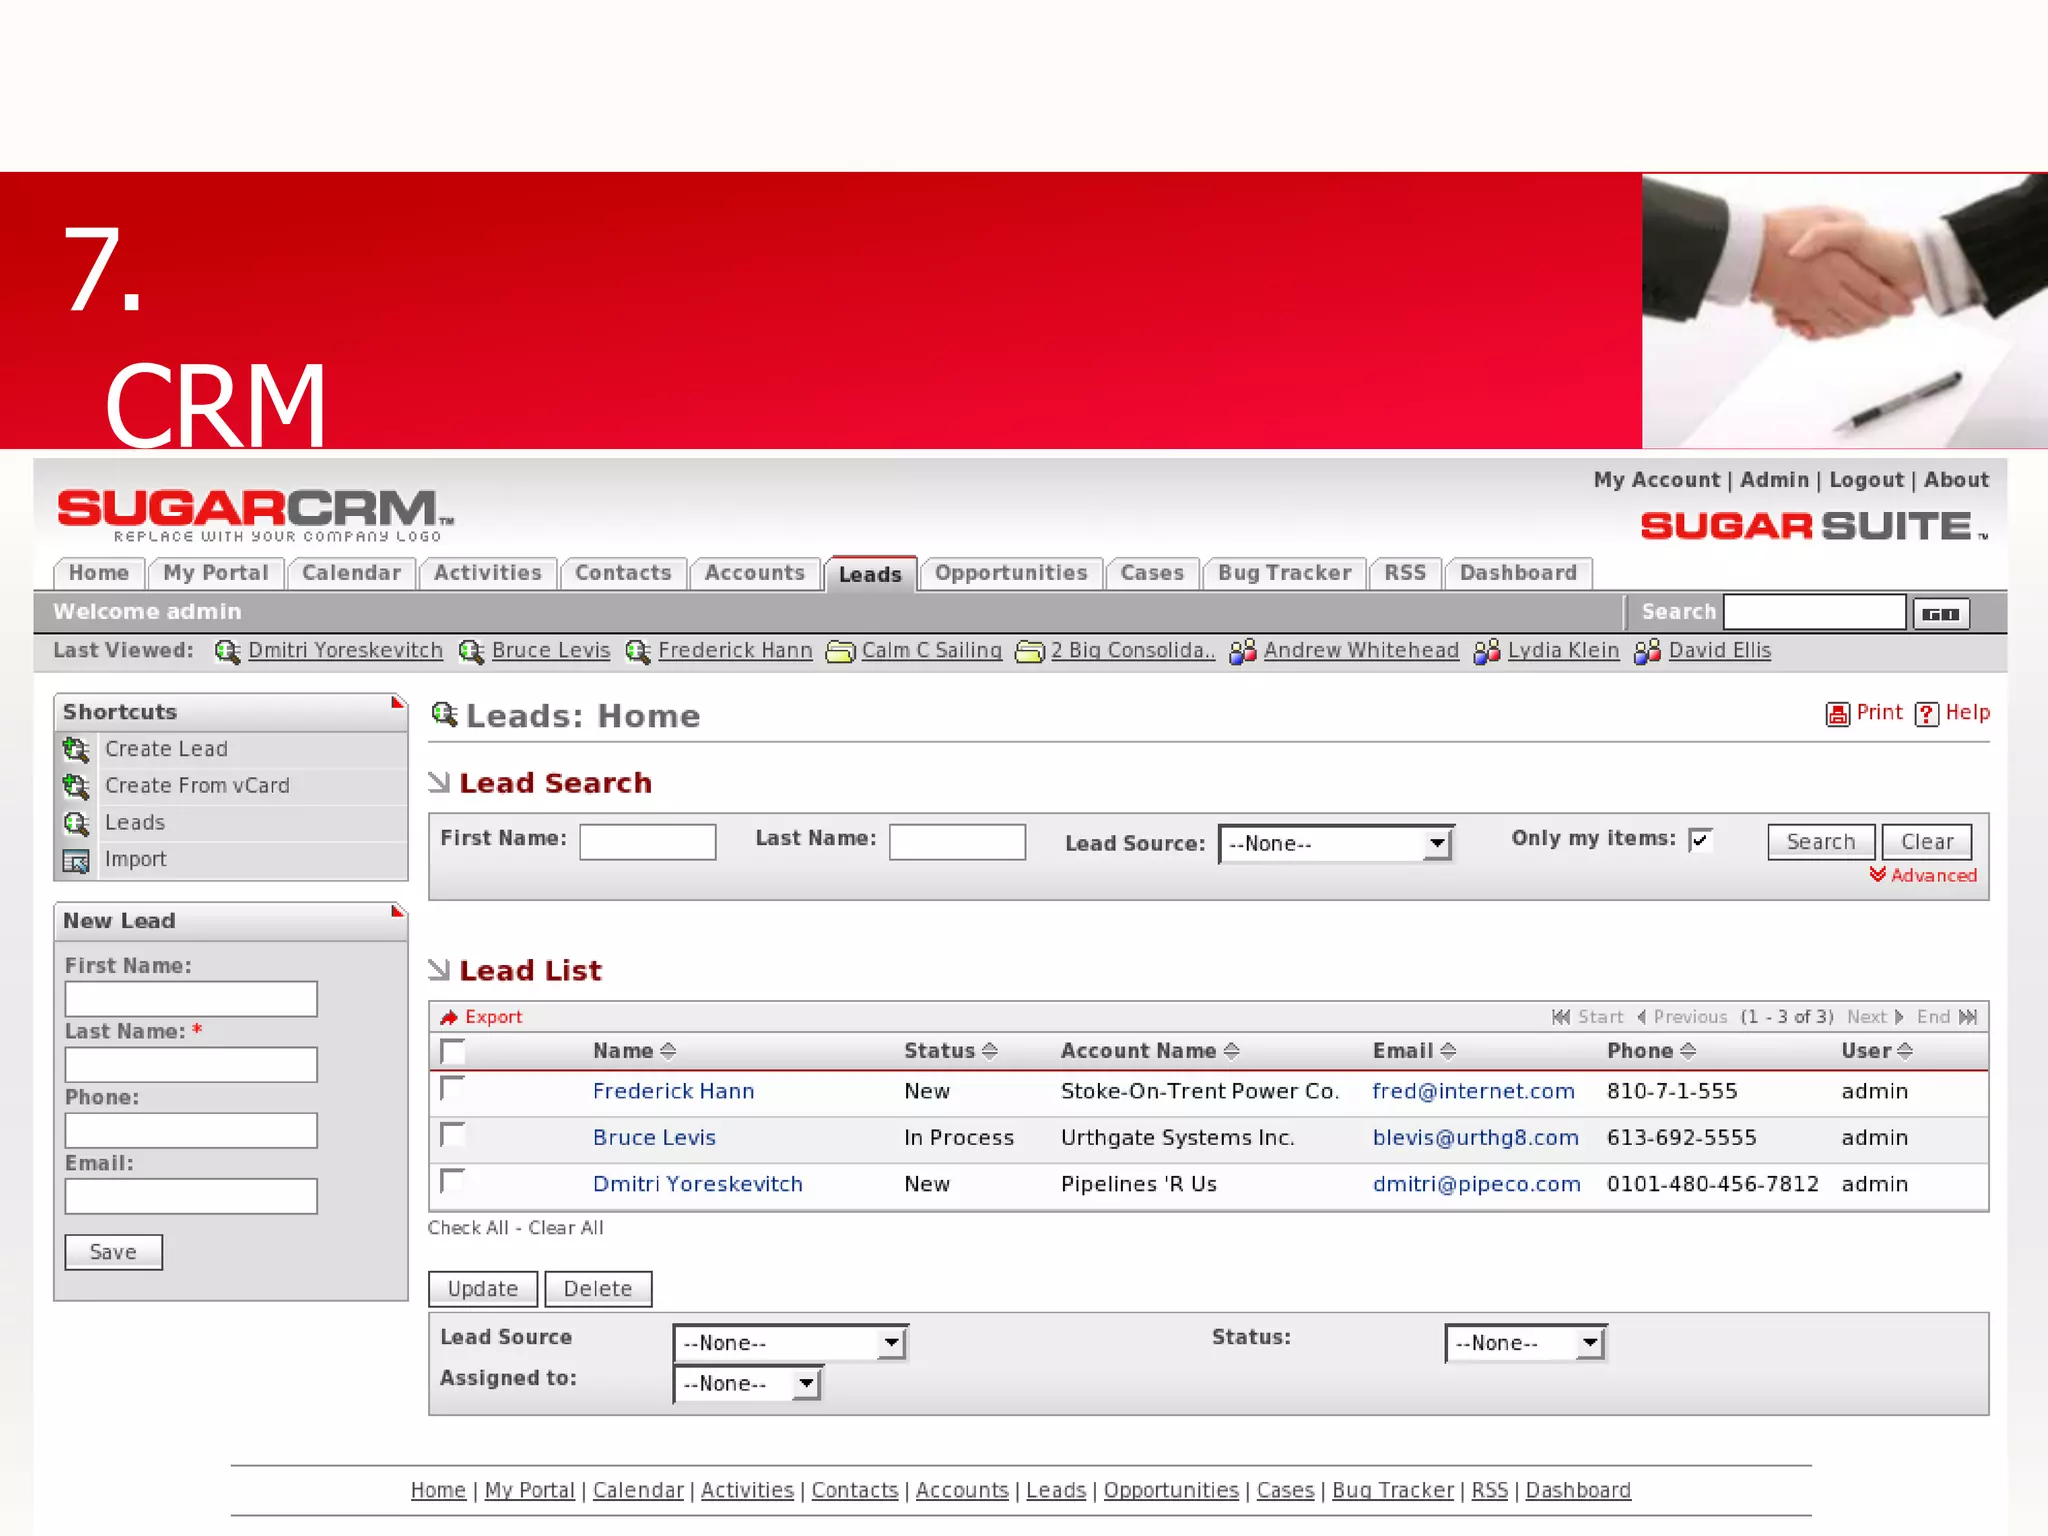Click the contact icon beside David Ellis
The height and width of the screenshot is (1536, 2048).
tap(1647, 652)
